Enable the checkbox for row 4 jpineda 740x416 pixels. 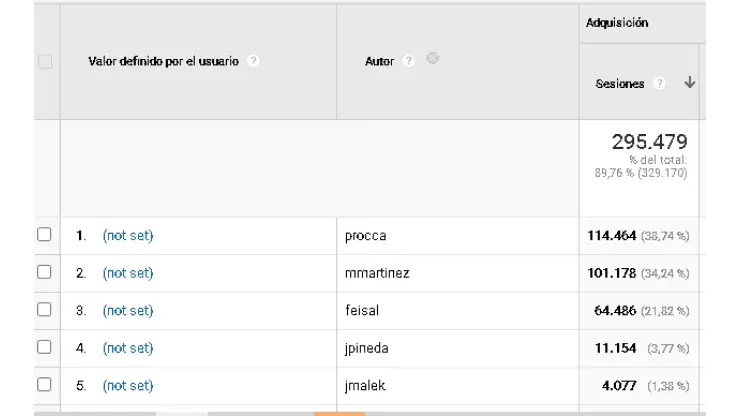(x=44, y=347)
